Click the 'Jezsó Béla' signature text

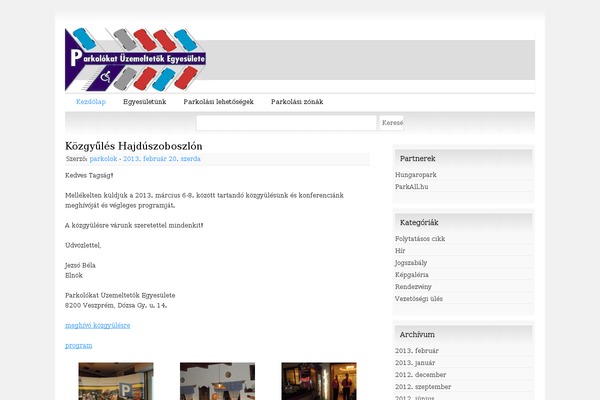(80, 265)
